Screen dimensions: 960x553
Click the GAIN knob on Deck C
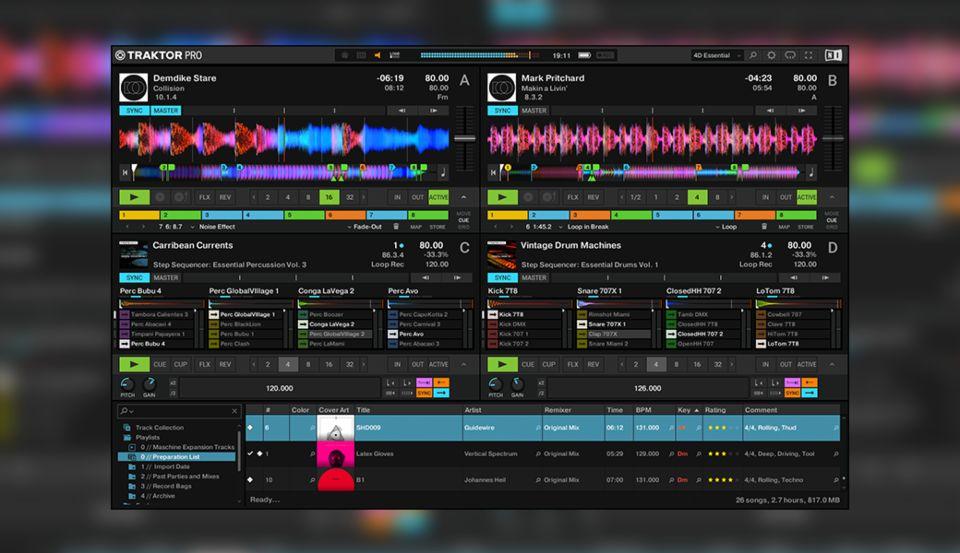[x=149, y=384]
